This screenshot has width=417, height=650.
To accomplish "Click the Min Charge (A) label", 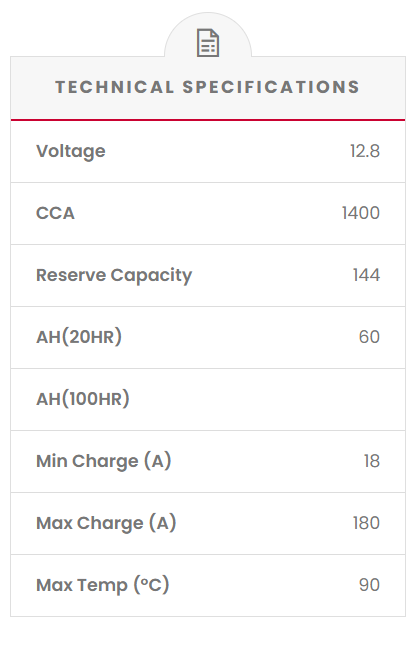I will tap(104, 461).
